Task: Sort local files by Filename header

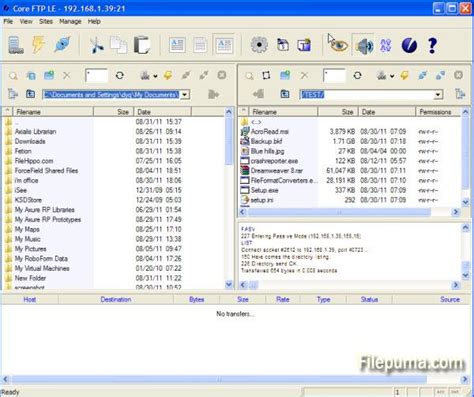Action: (x=53, y=112)
